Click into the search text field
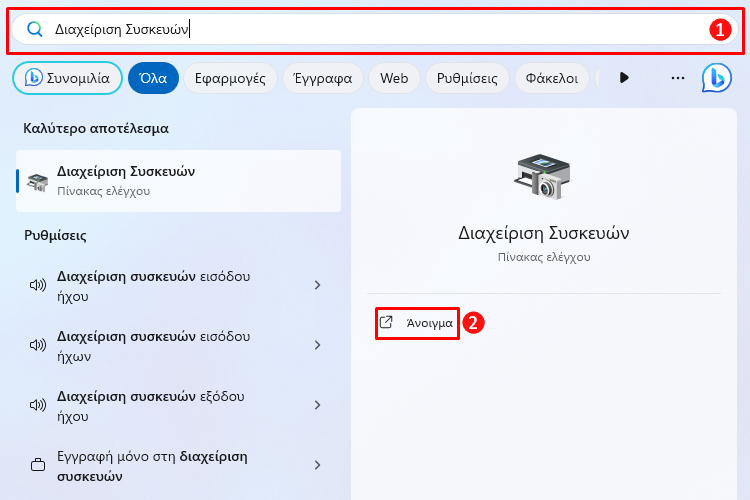750x500 pixels. [375, 29]
